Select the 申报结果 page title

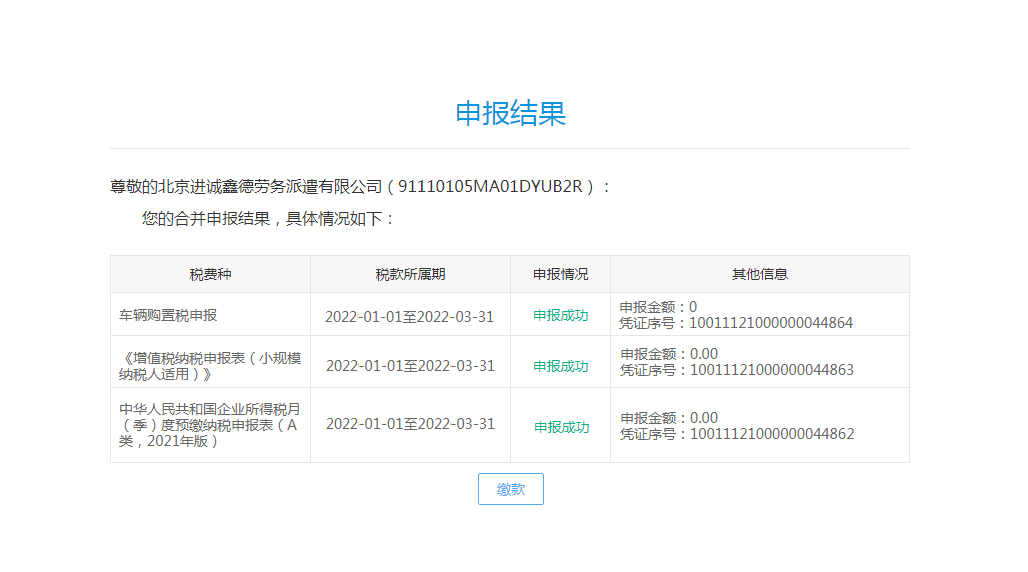coord(511,113)
